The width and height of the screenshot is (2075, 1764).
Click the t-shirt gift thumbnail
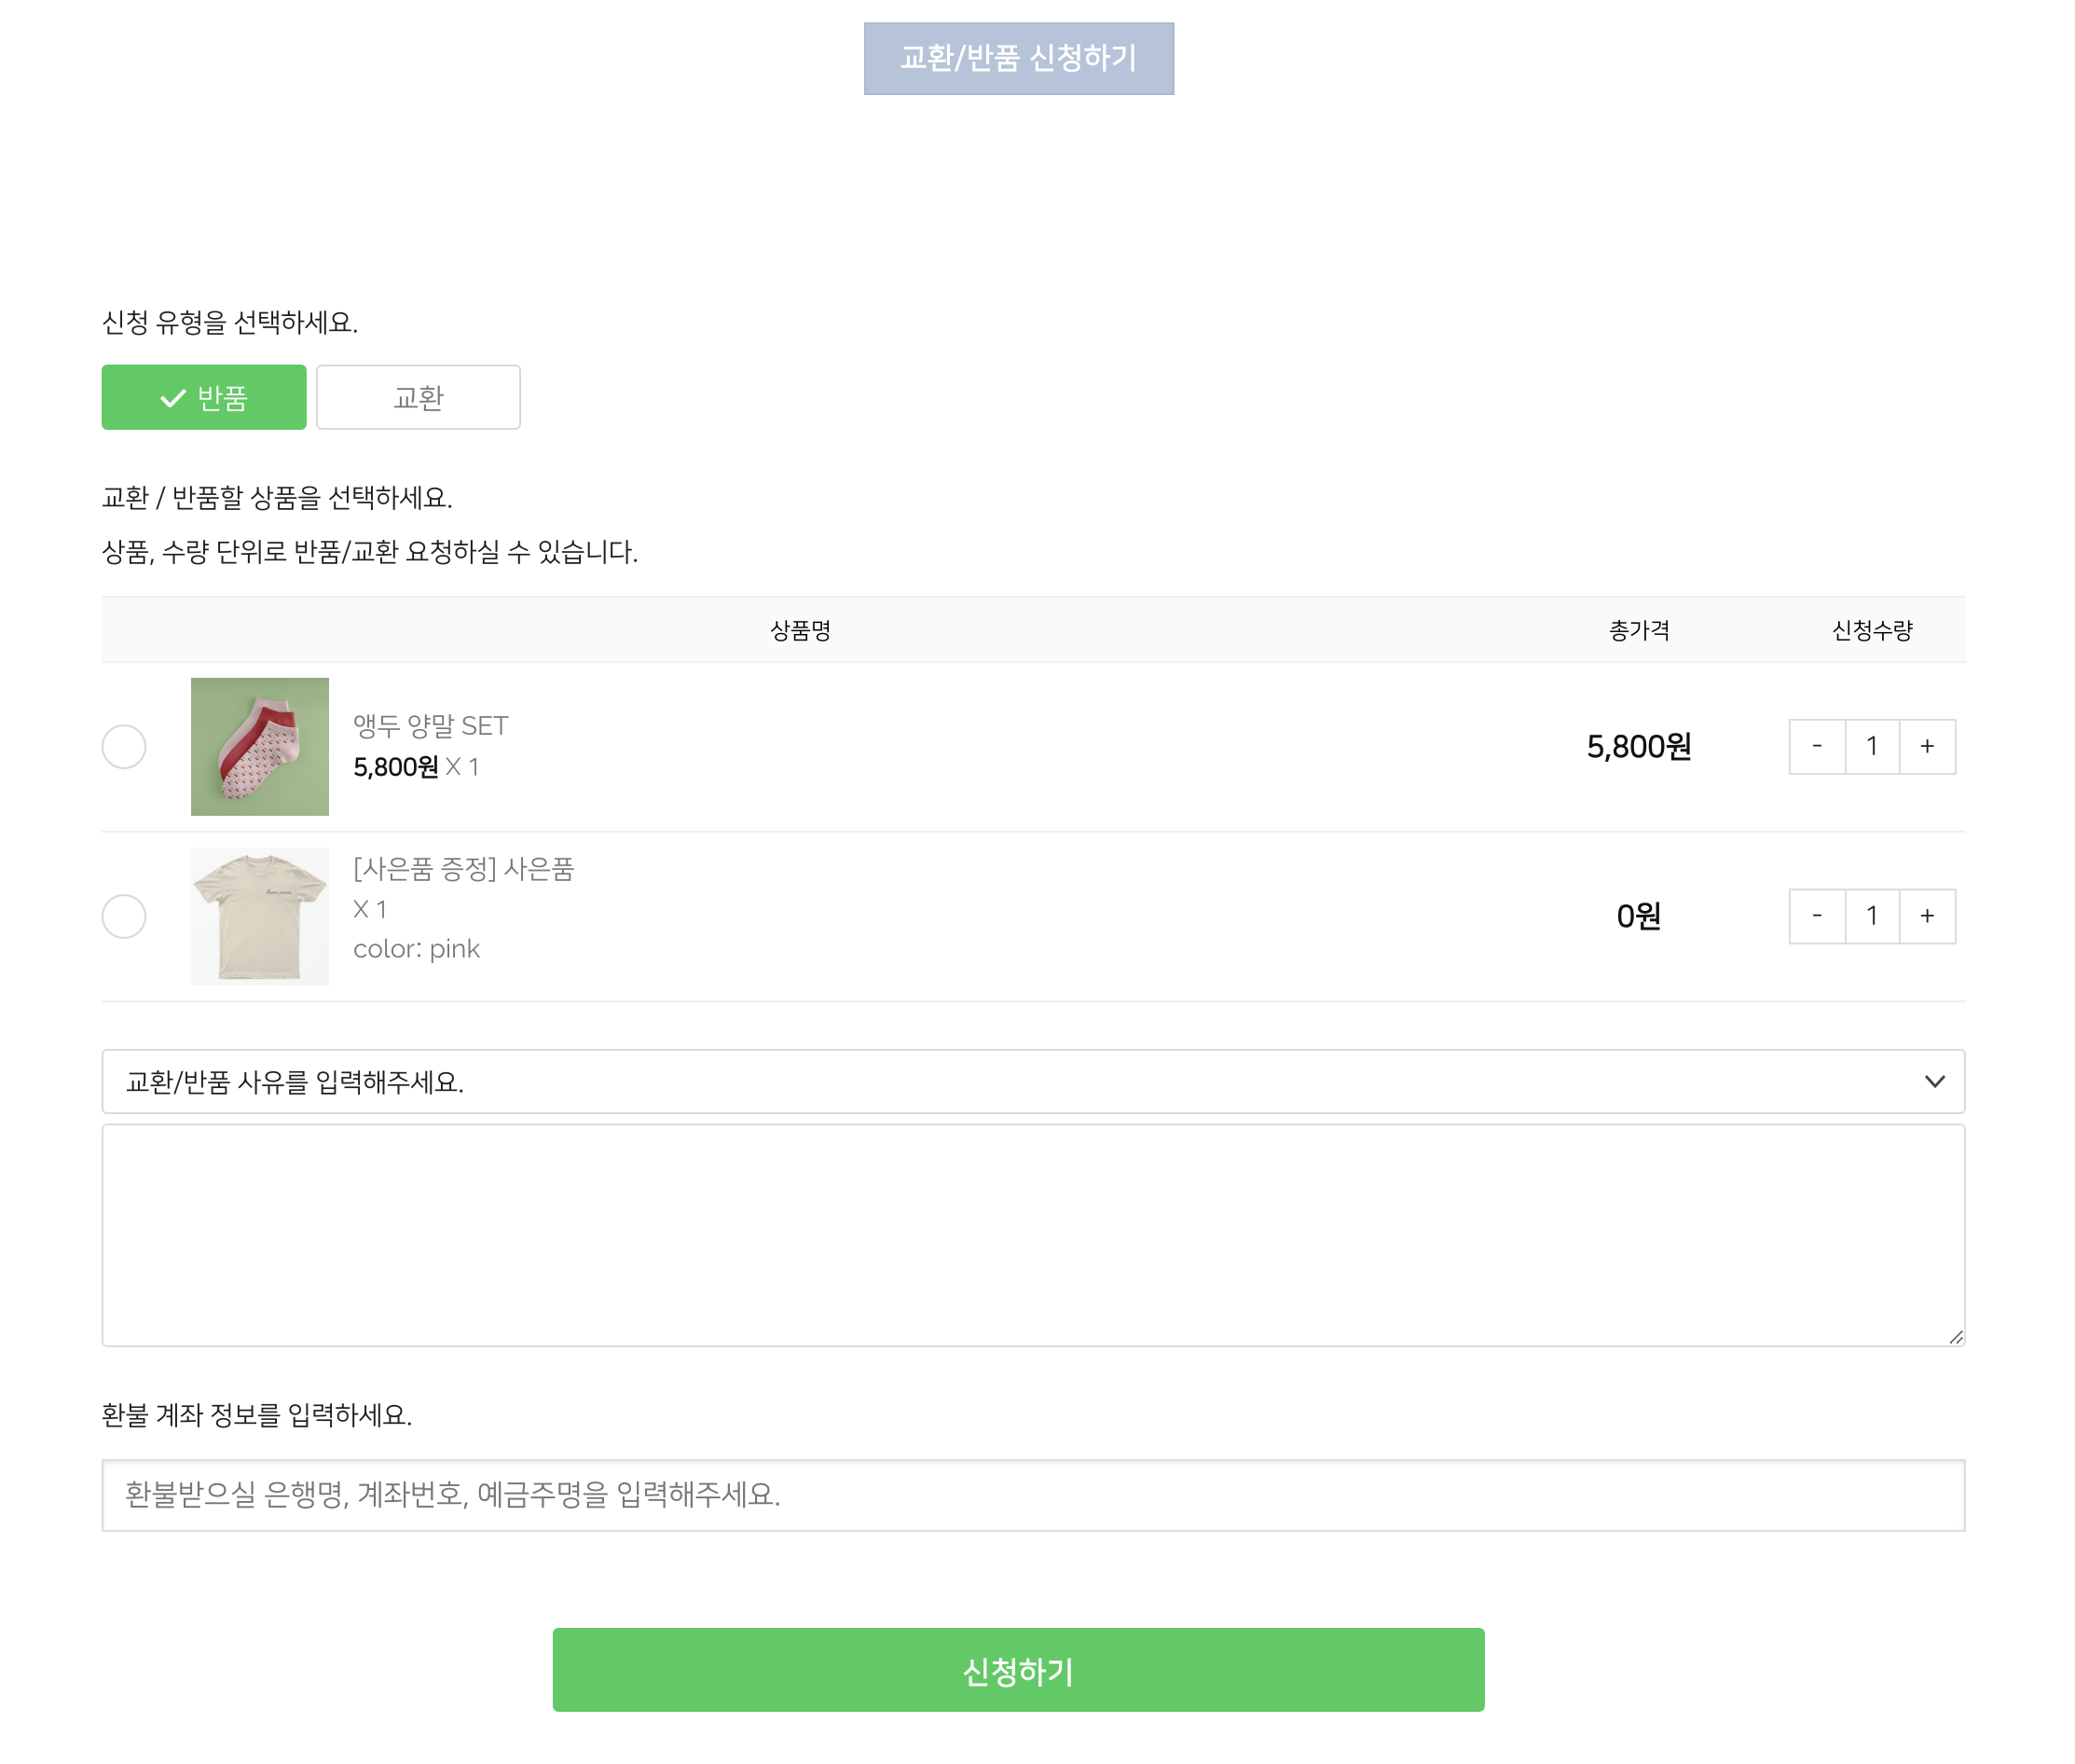click(260, 916)
